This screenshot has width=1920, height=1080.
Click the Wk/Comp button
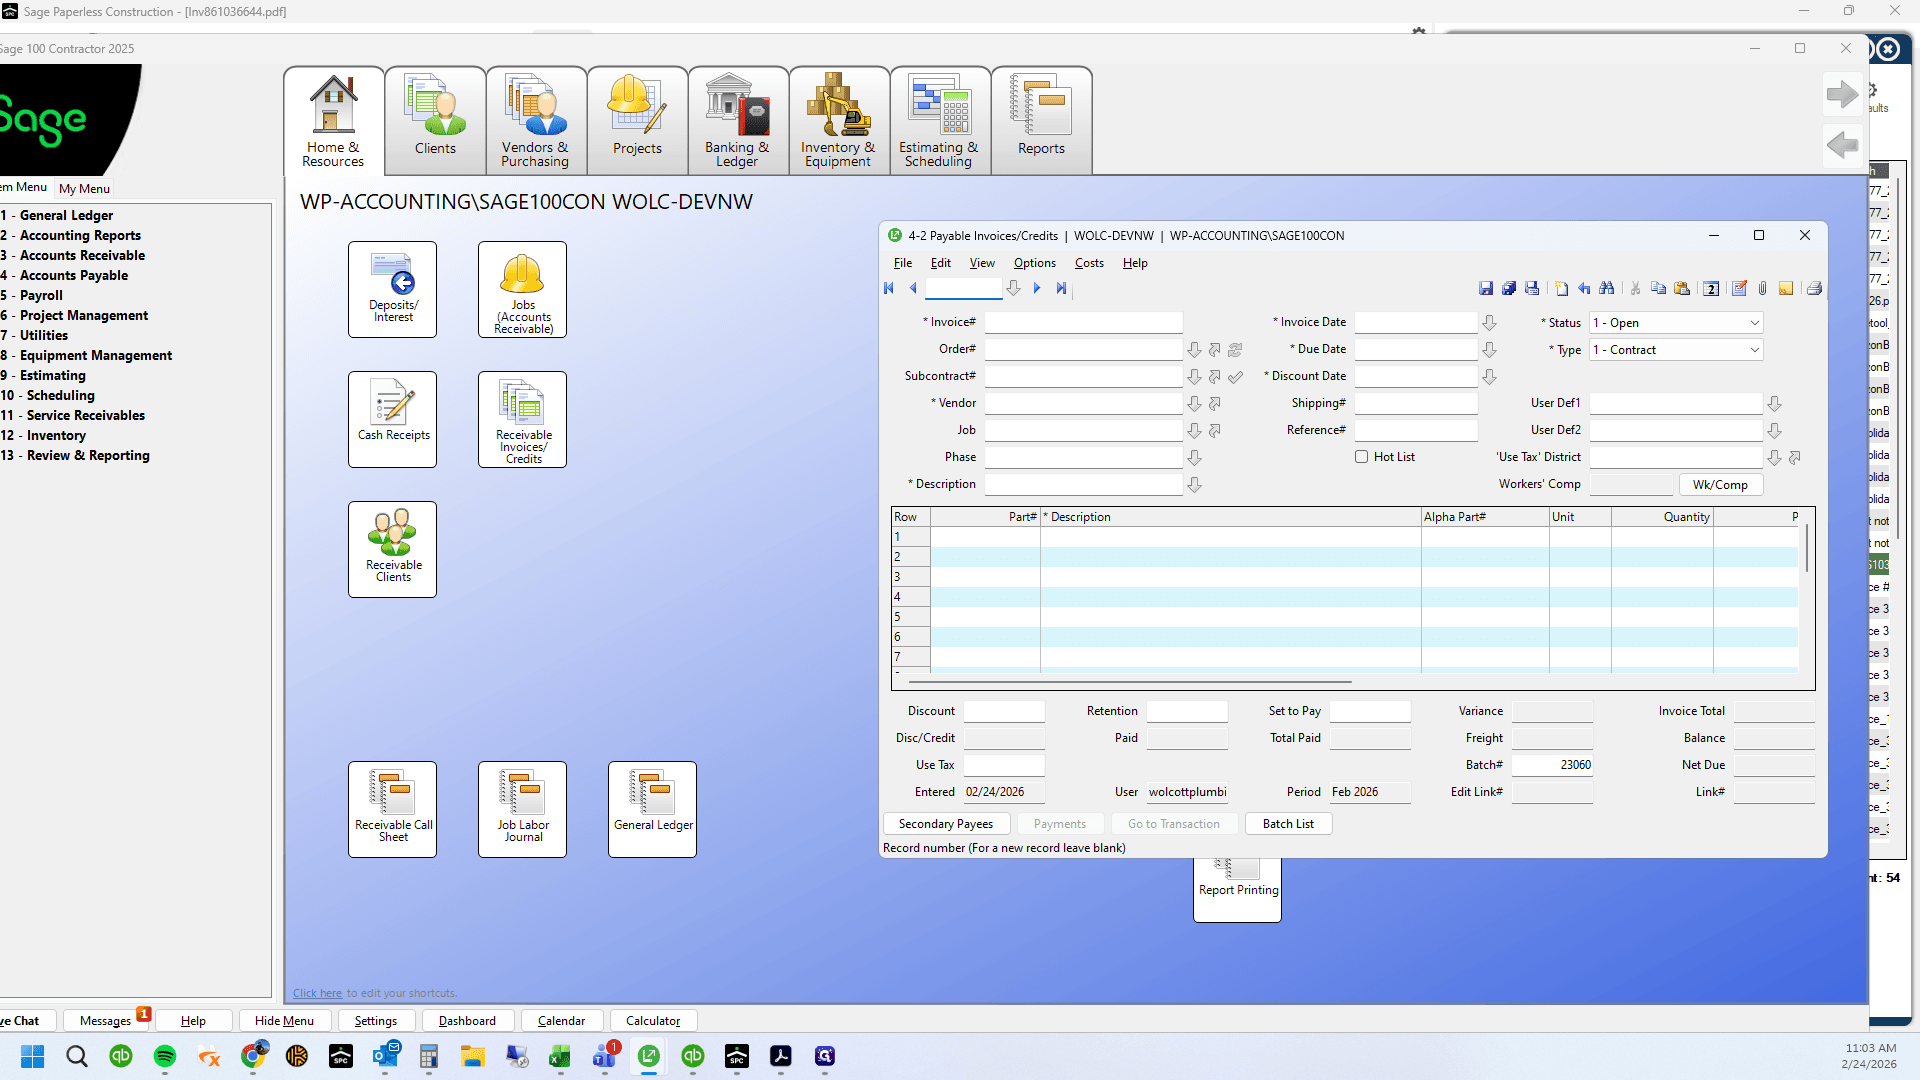click(x=1720, y=485)
